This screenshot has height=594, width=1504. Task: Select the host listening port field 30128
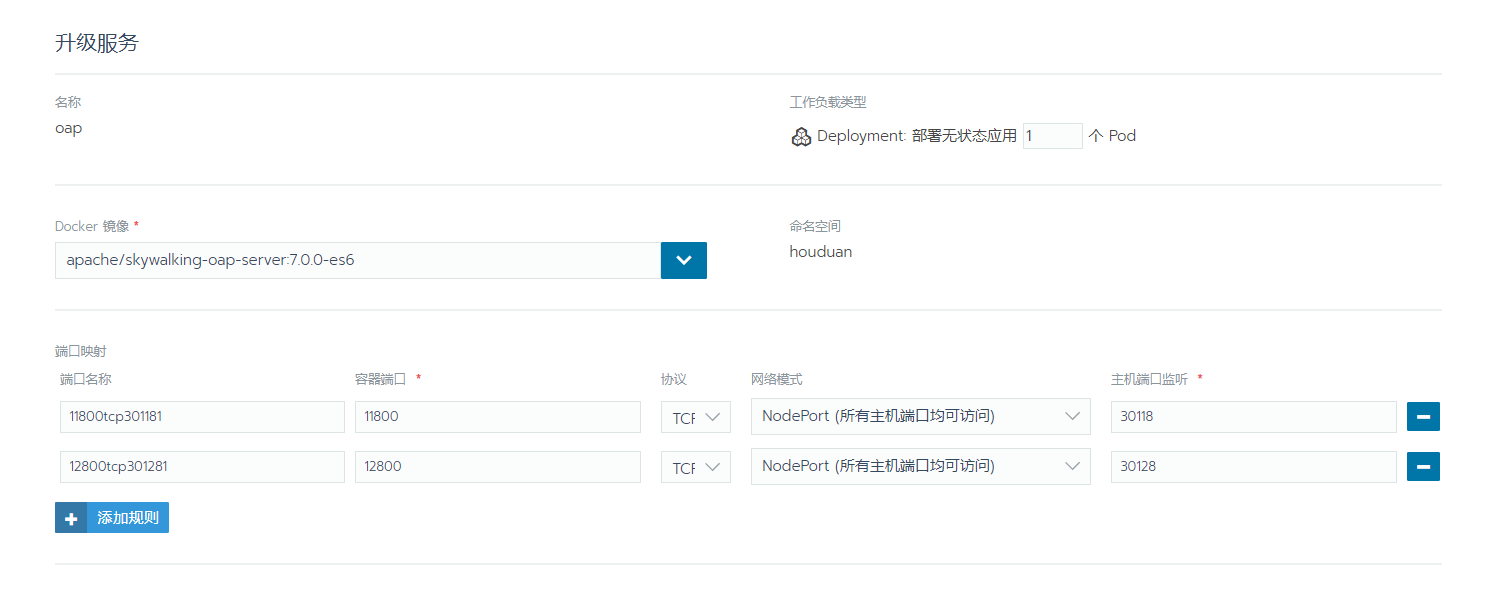[1254, 467]
